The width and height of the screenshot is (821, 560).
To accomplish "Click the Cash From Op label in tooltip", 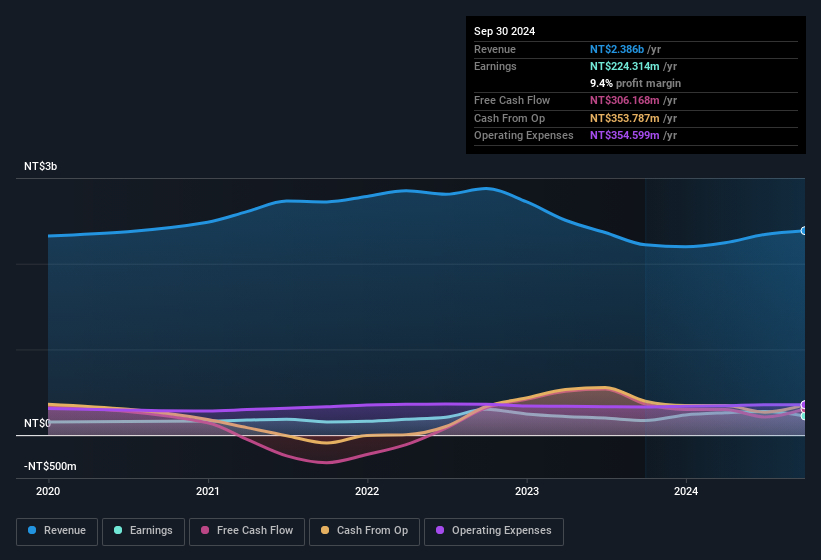I will pyautogui.click(x=509, y=118).
